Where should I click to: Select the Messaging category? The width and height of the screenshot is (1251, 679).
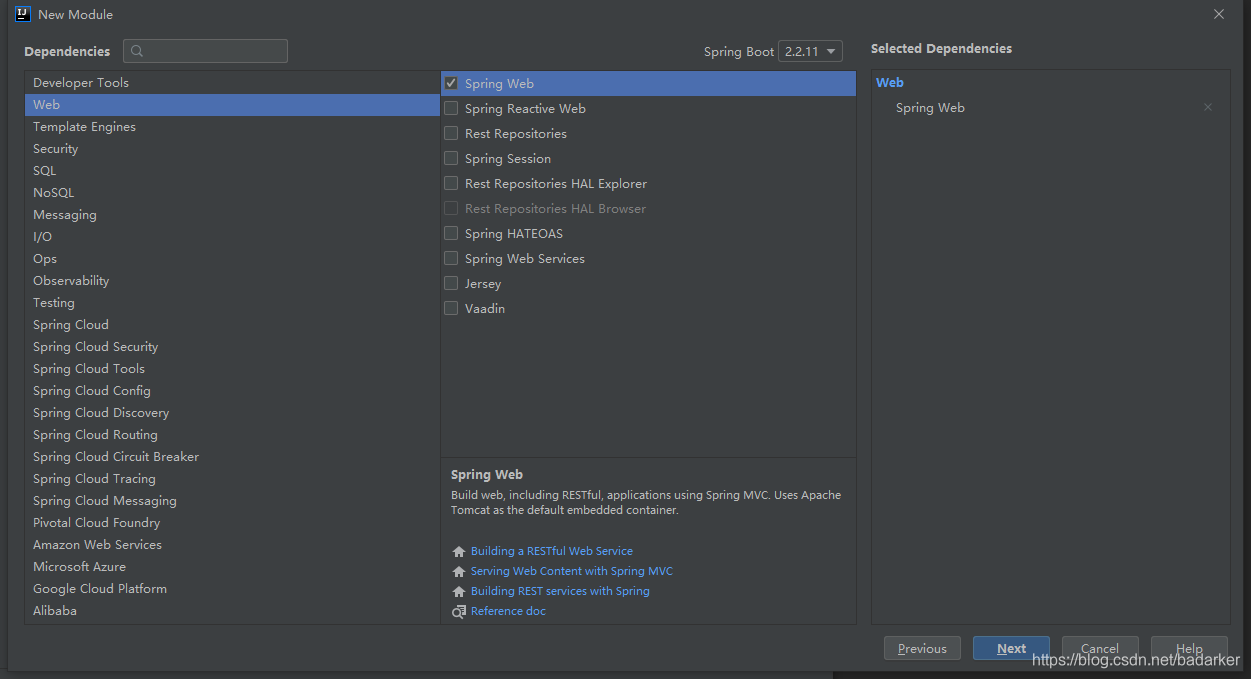pyautogui.click(x=232, y=215)
